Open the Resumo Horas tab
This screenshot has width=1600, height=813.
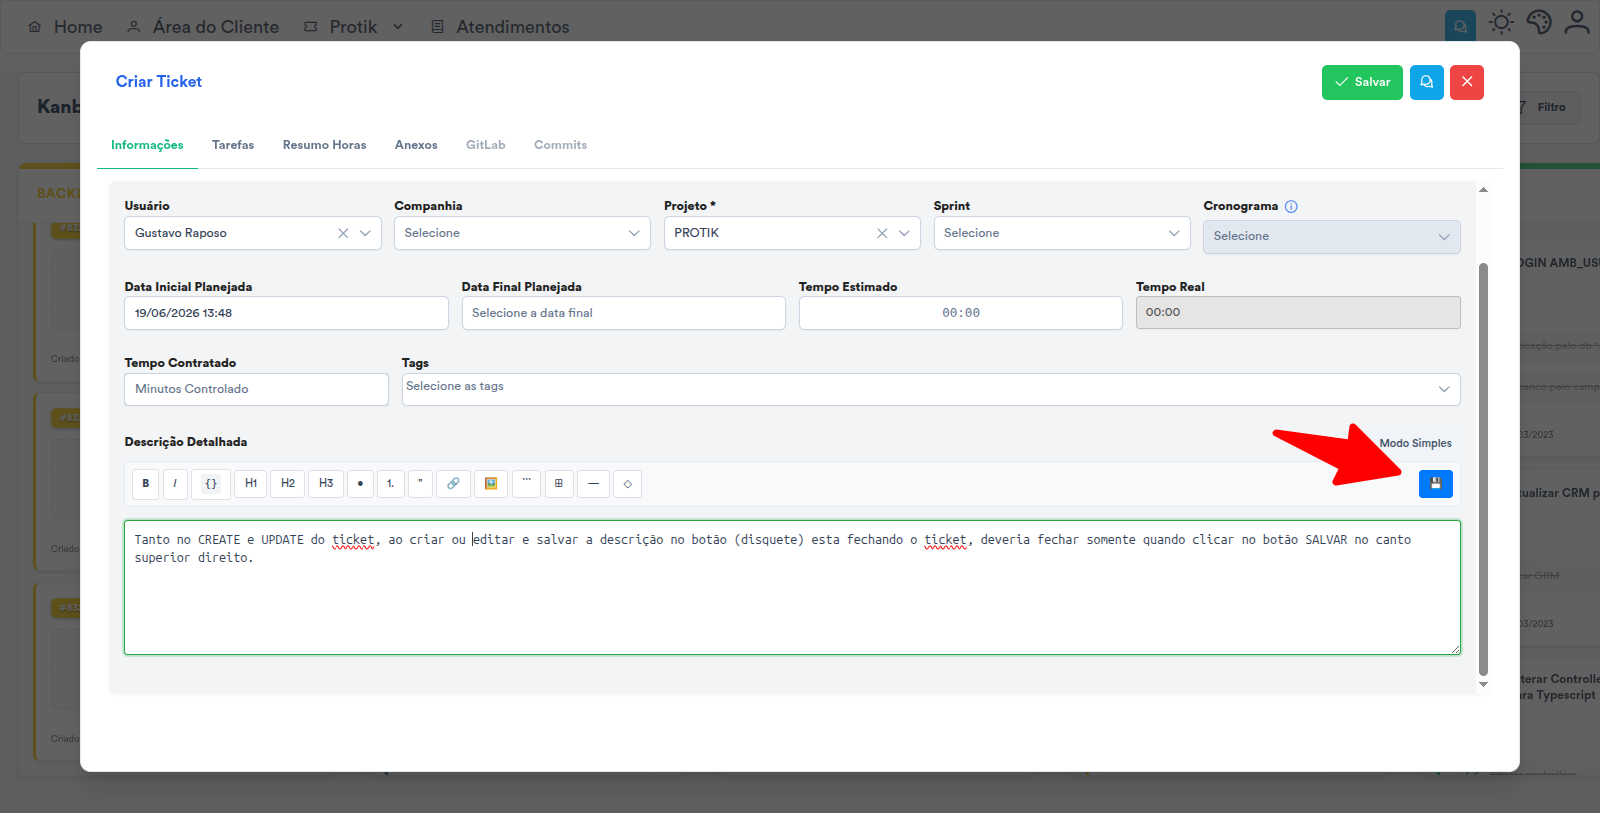click(324, 145)
